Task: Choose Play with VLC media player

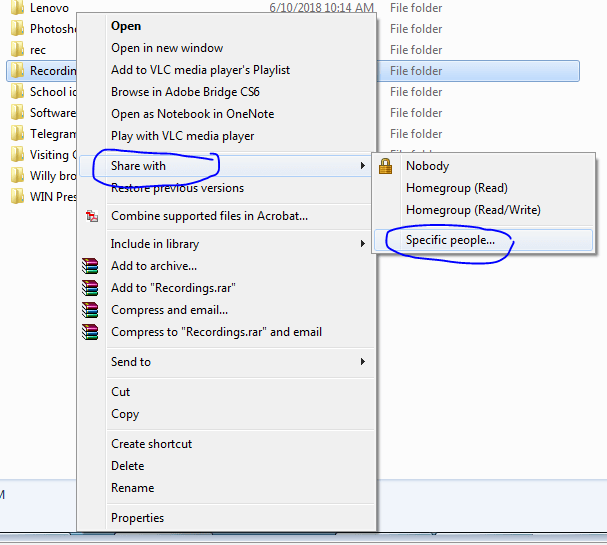Action: click(x=182, y=136)
